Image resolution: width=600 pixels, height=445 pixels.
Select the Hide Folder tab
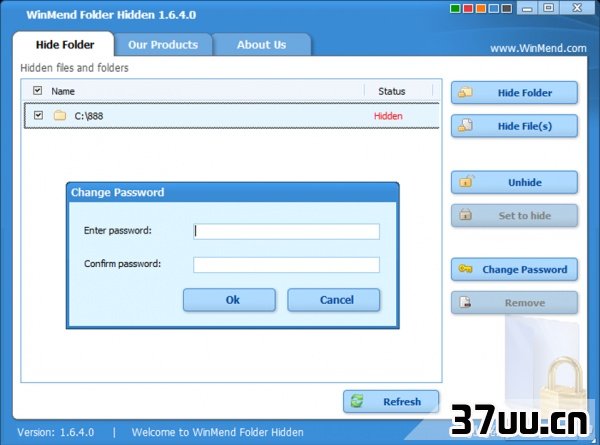[64, 45]
